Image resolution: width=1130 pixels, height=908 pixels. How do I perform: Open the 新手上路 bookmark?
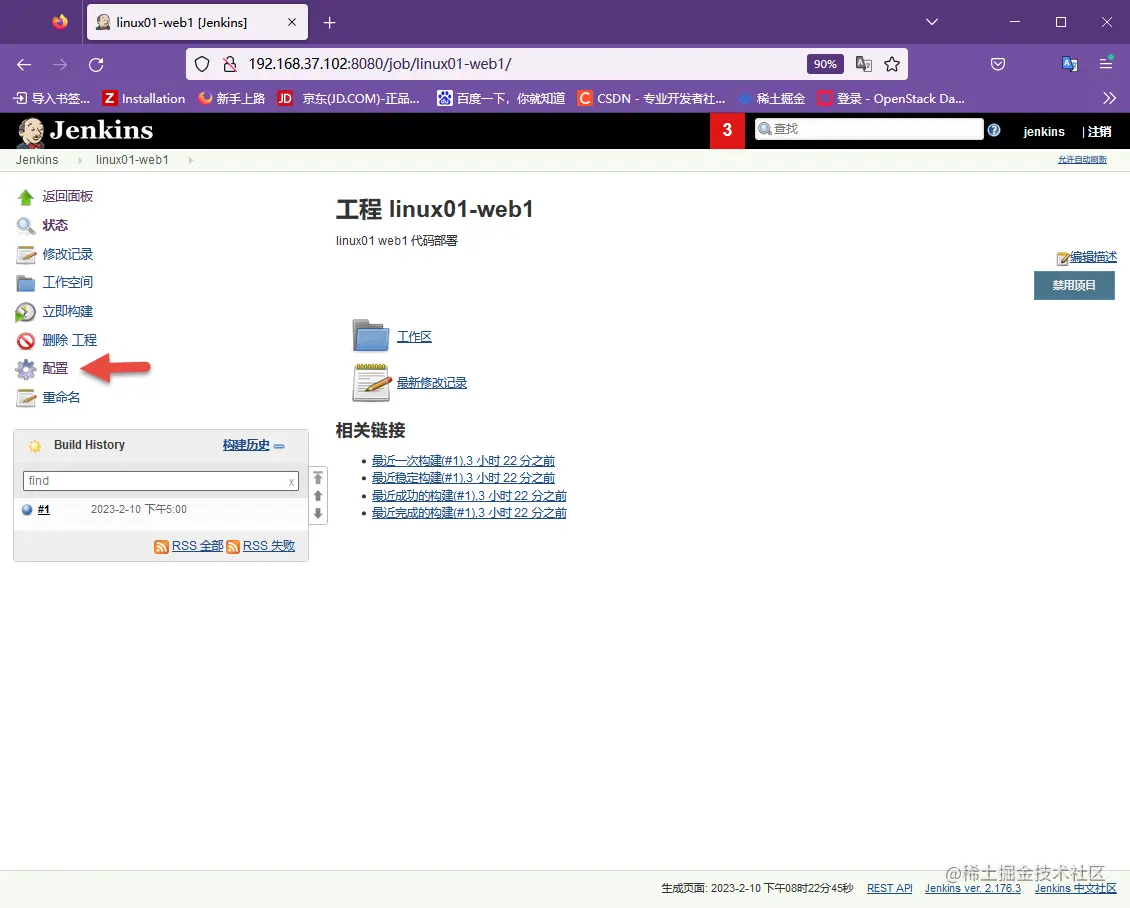(232, 98)
